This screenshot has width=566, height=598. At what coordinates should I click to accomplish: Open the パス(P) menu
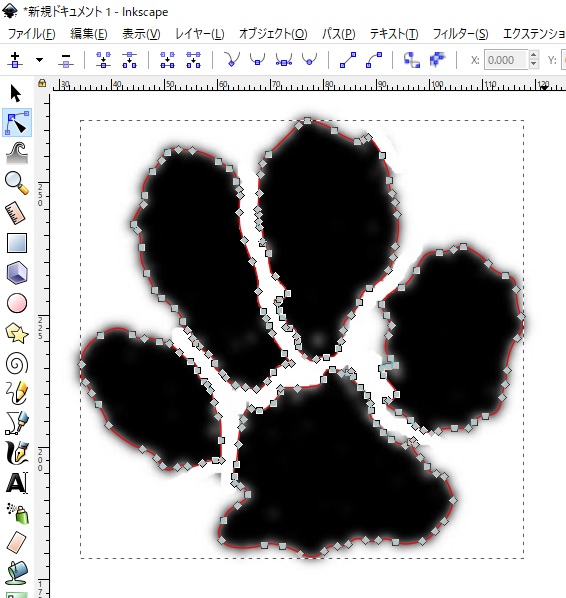[x=338, y=34]
